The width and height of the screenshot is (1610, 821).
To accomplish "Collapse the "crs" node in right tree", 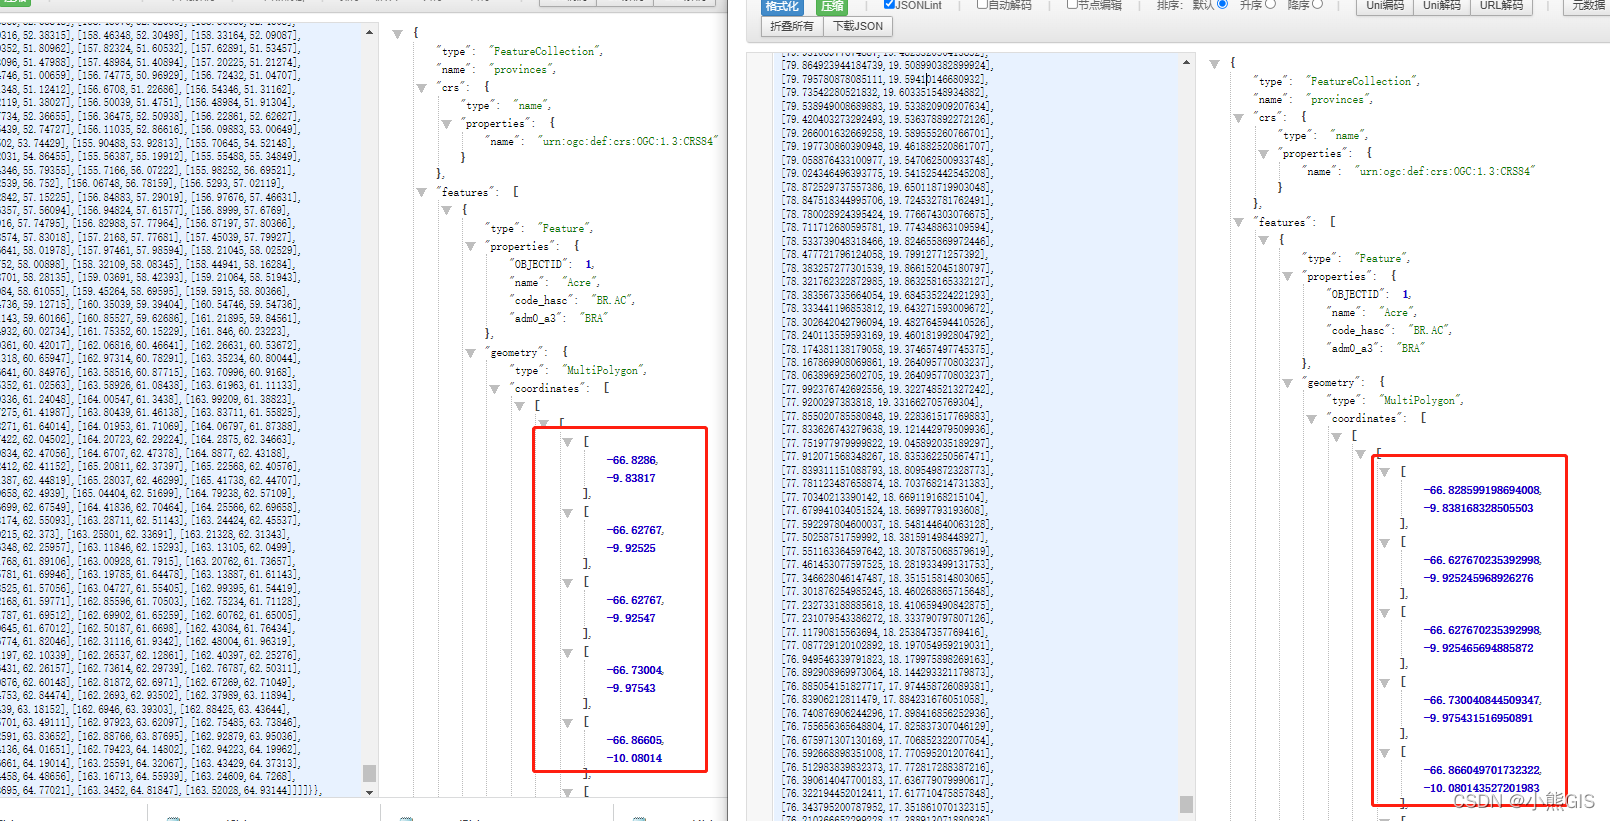I will [x=1239, y=118].
